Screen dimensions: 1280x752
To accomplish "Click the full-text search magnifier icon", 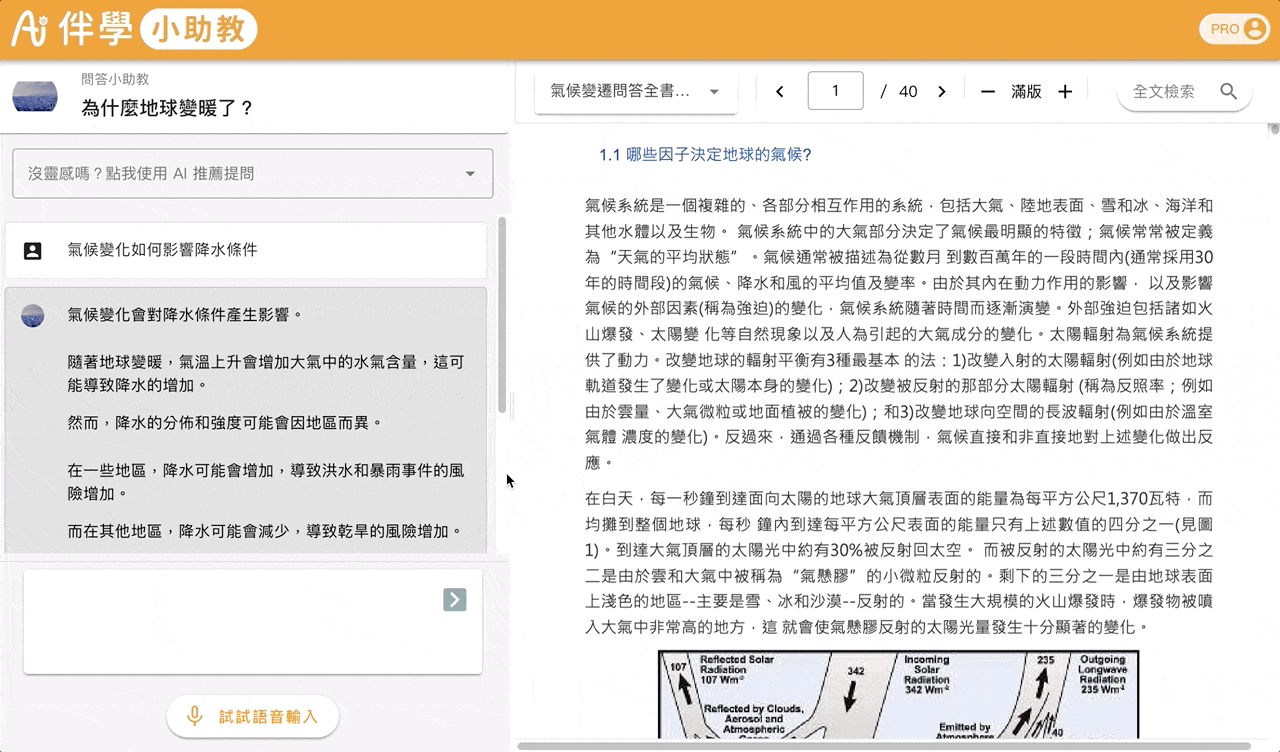I will 1229,92.
